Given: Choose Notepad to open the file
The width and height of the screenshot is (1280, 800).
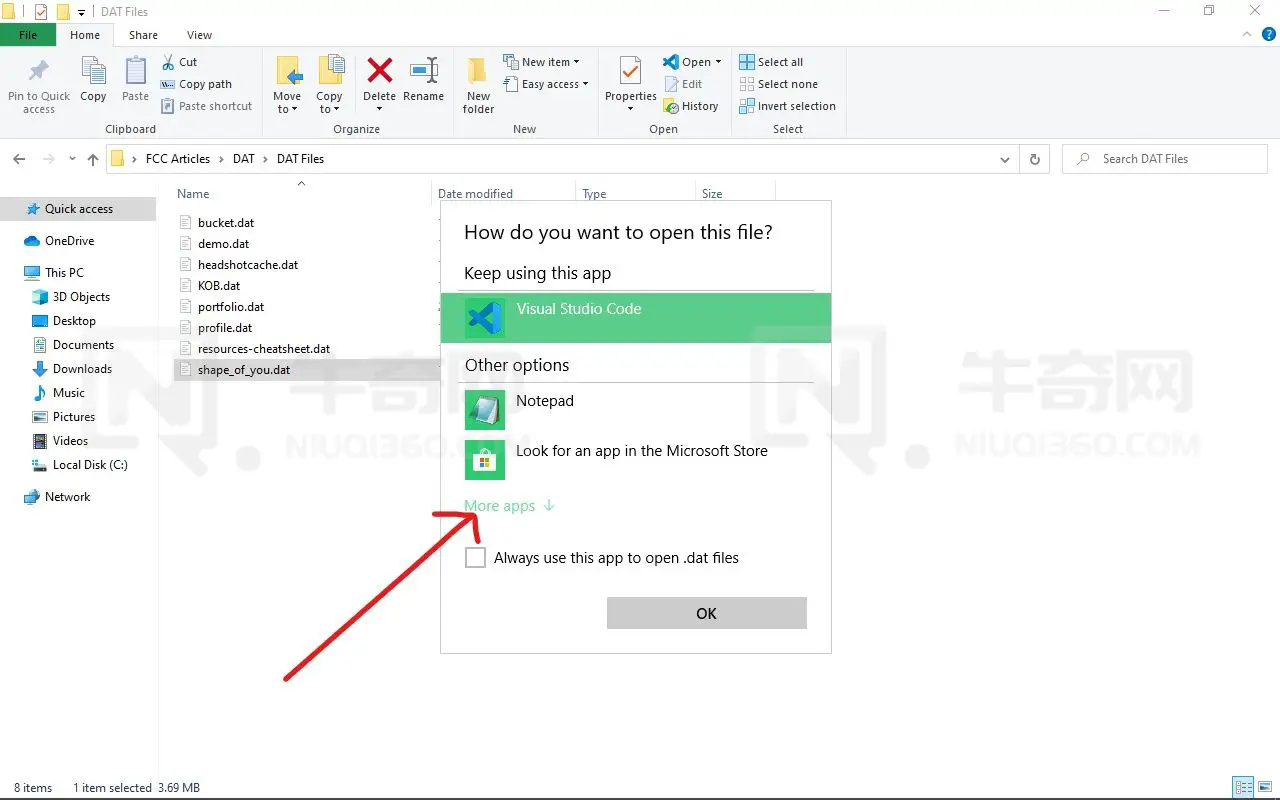Looking at the screenshot, I should point(636,408).
